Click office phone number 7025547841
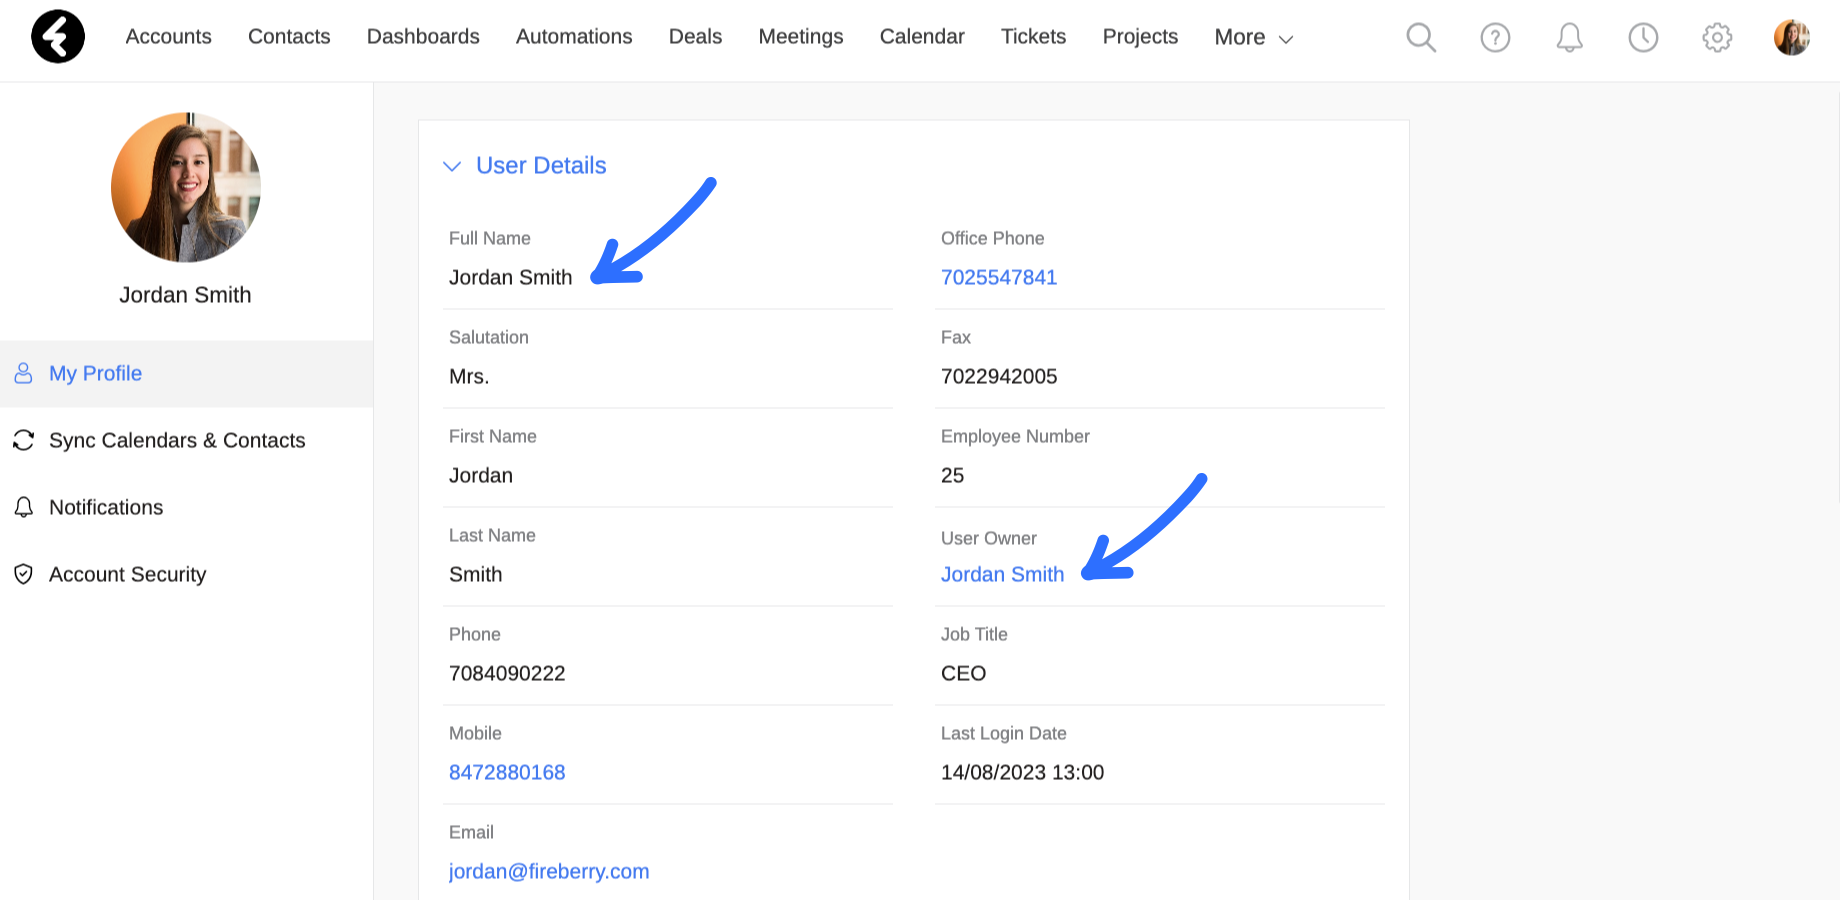1840x900 pixels. 999,277
